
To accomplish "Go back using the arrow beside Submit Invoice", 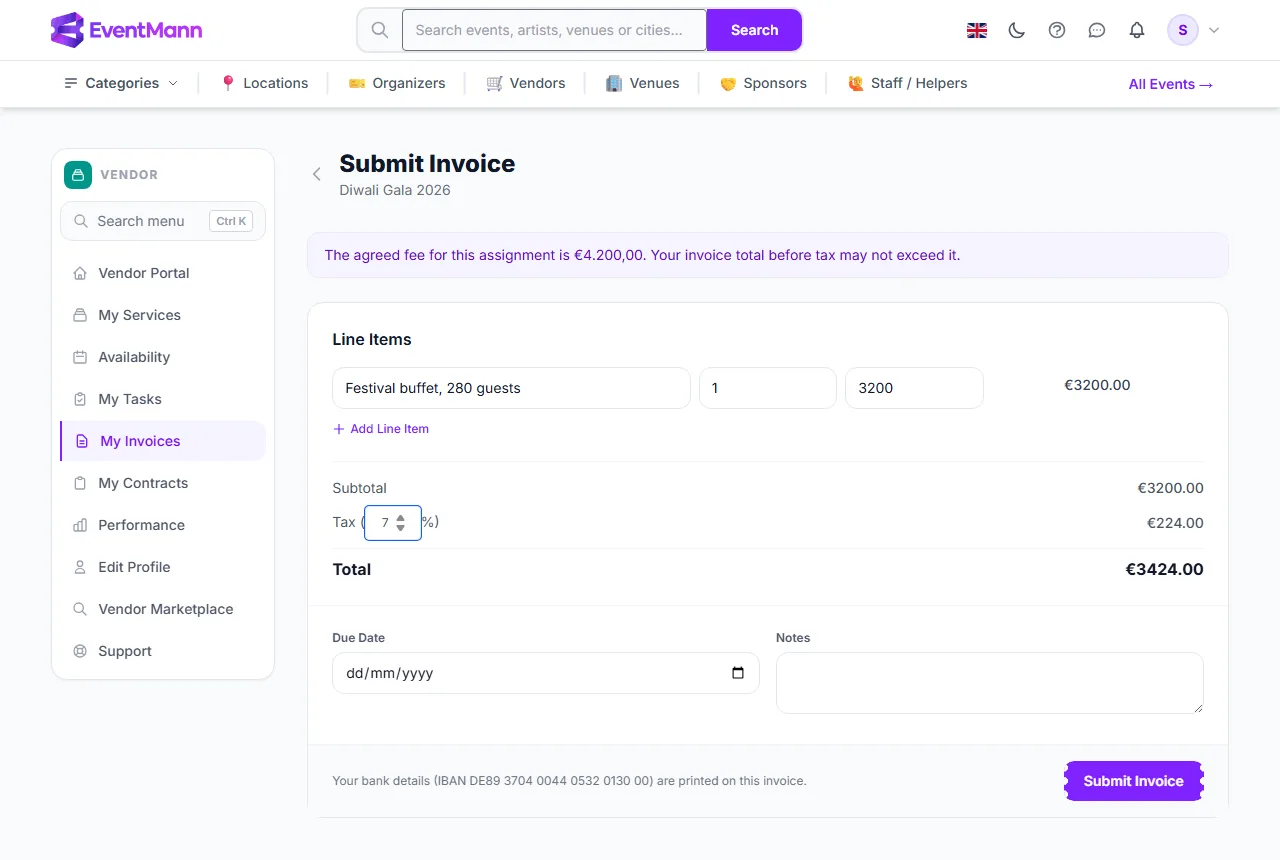I will [317, 174].
